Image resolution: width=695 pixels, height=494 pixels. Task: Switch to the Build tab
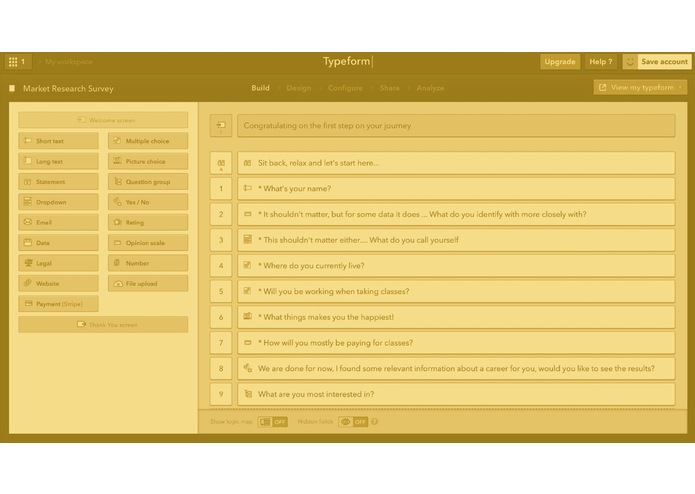coord(261,88)
